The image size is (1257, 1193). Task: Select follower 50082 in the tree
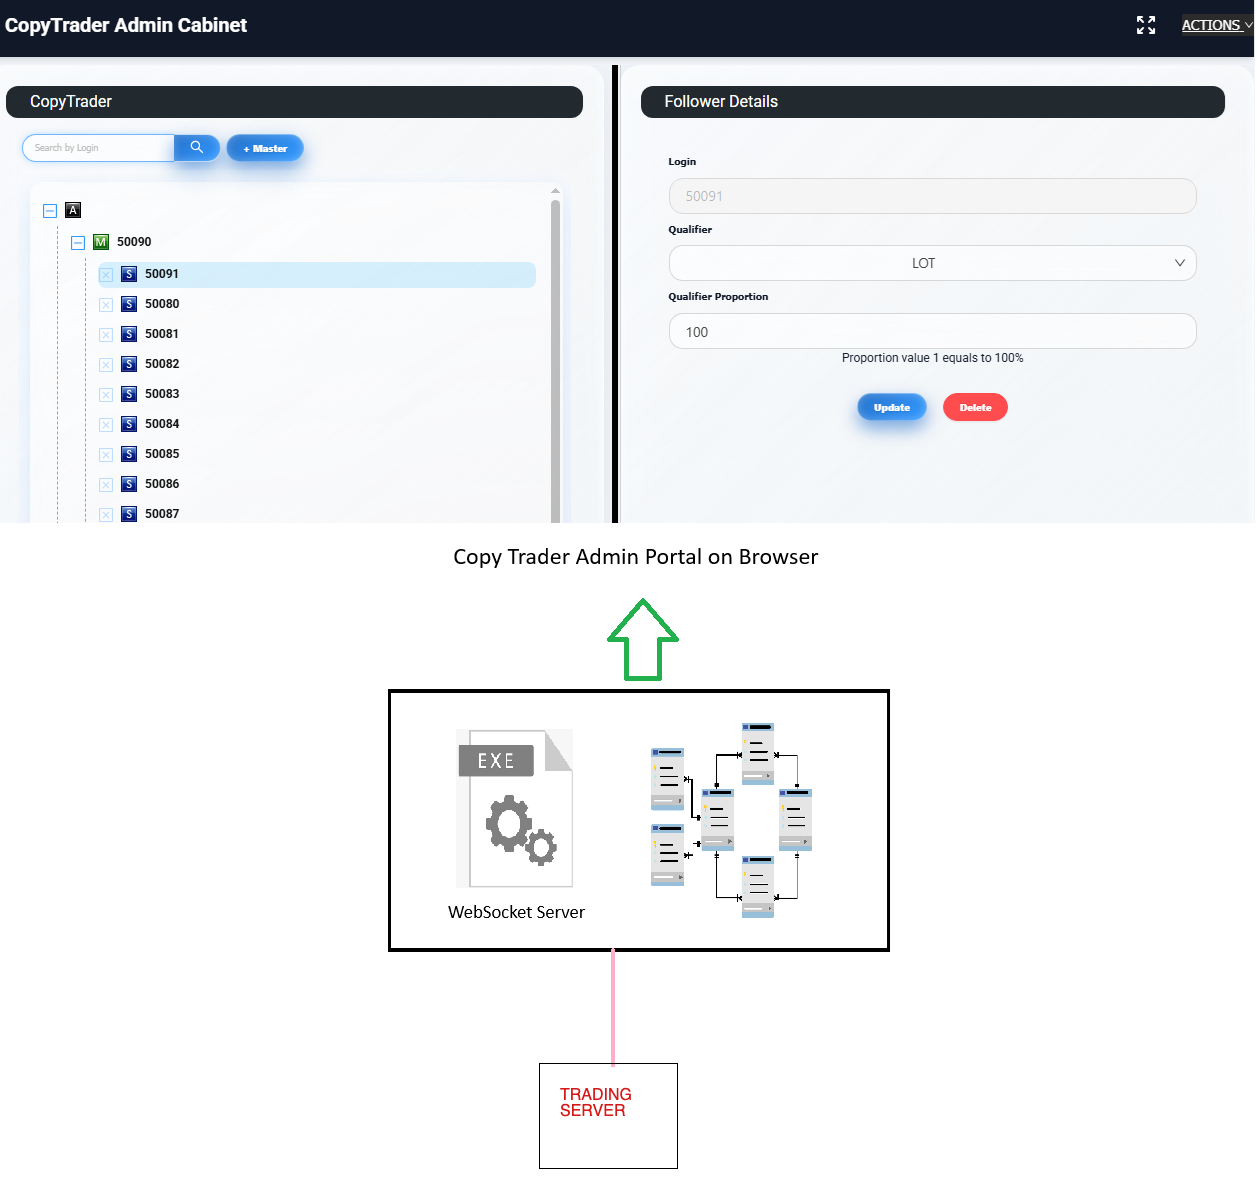(162, 364)
